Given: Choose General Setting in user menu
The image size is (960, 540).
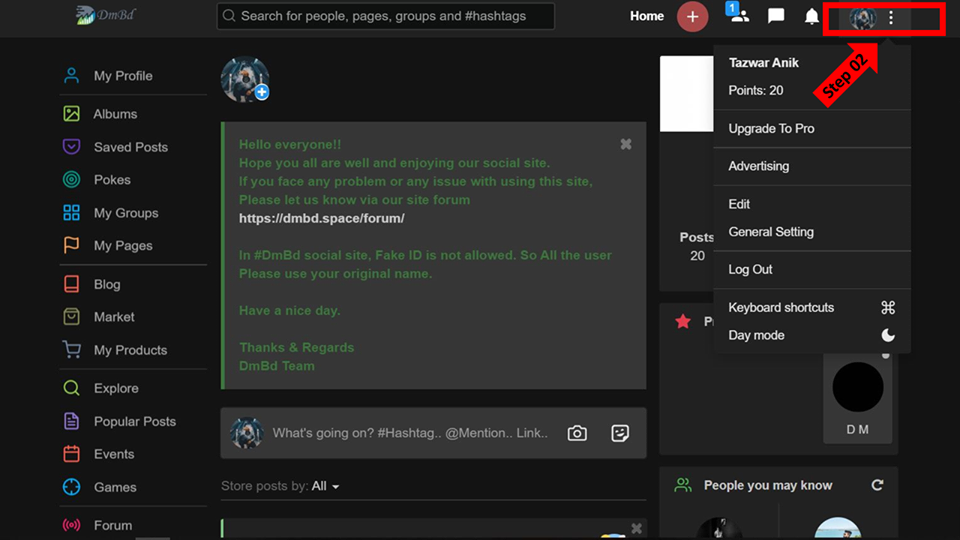Looking at the screenshot, I should point(771,232).
